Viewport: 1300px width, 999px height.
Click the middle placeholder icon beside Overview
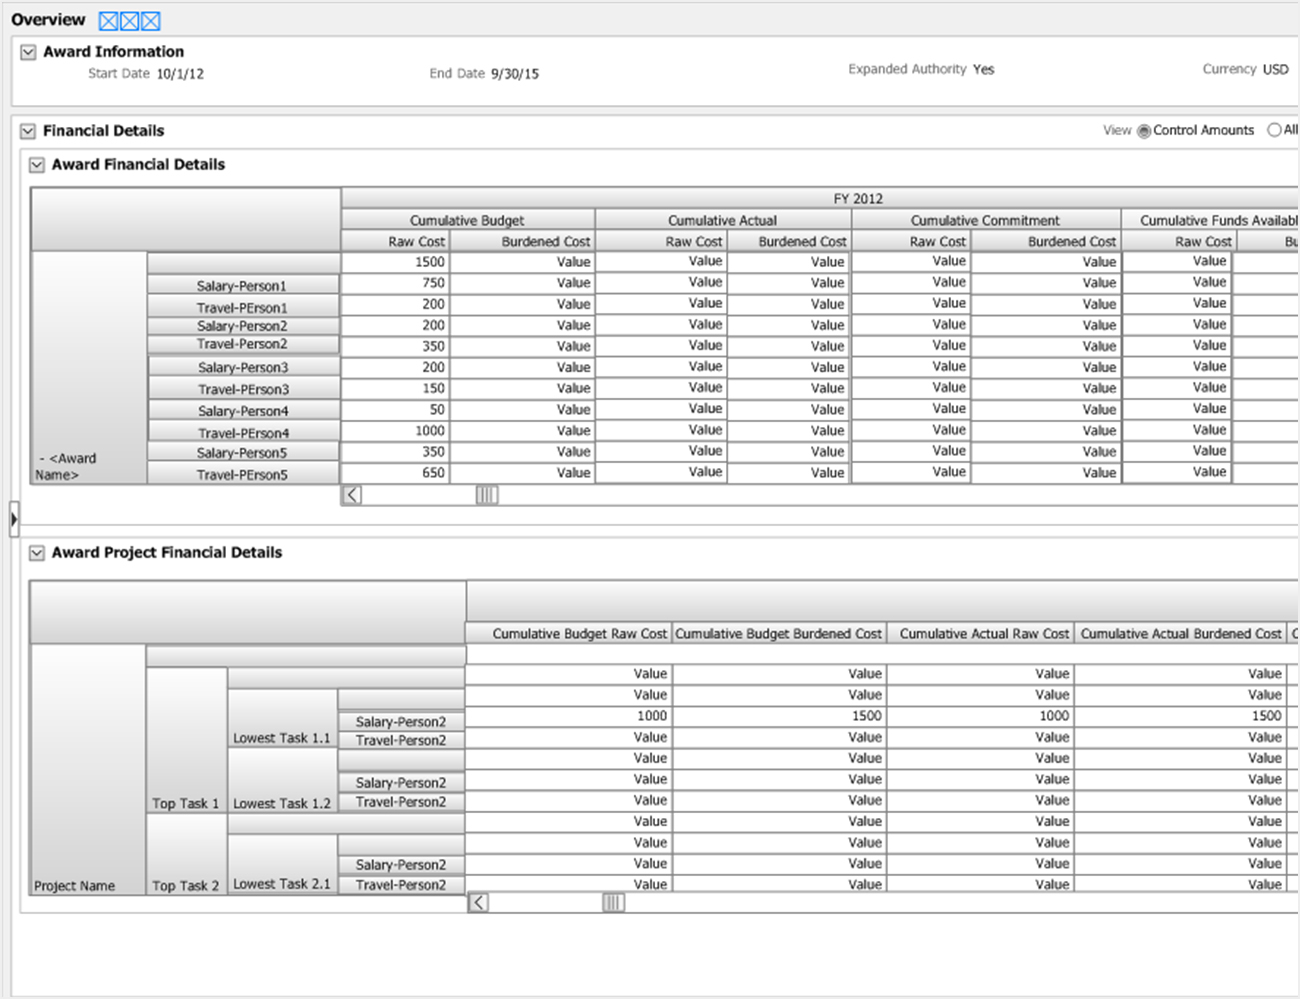[129, 21]
